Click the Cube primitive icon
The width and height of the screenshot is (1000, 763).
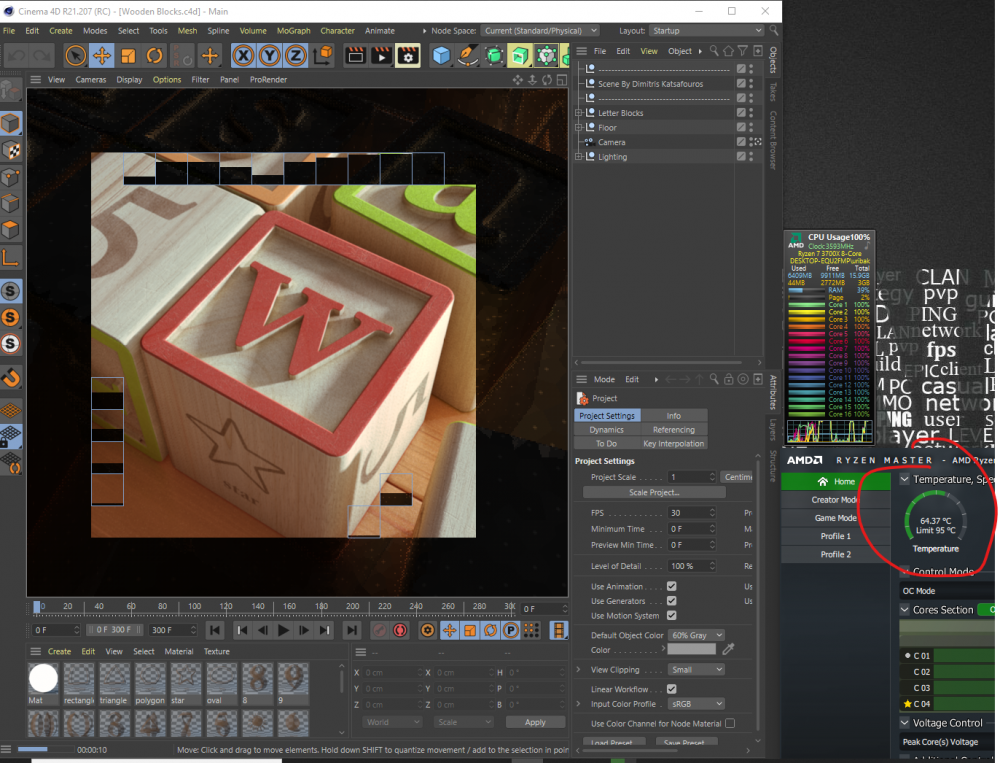pyautogui.click(x=441, y=55)
